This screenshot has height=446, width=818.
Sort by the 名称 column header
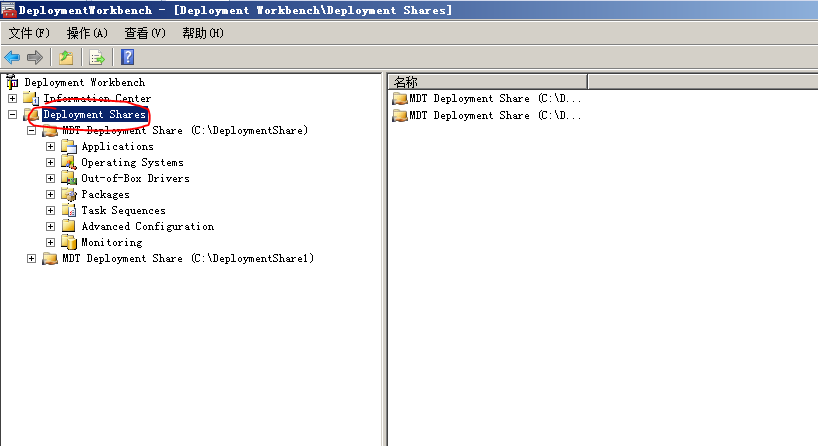(x=488, y=82)
